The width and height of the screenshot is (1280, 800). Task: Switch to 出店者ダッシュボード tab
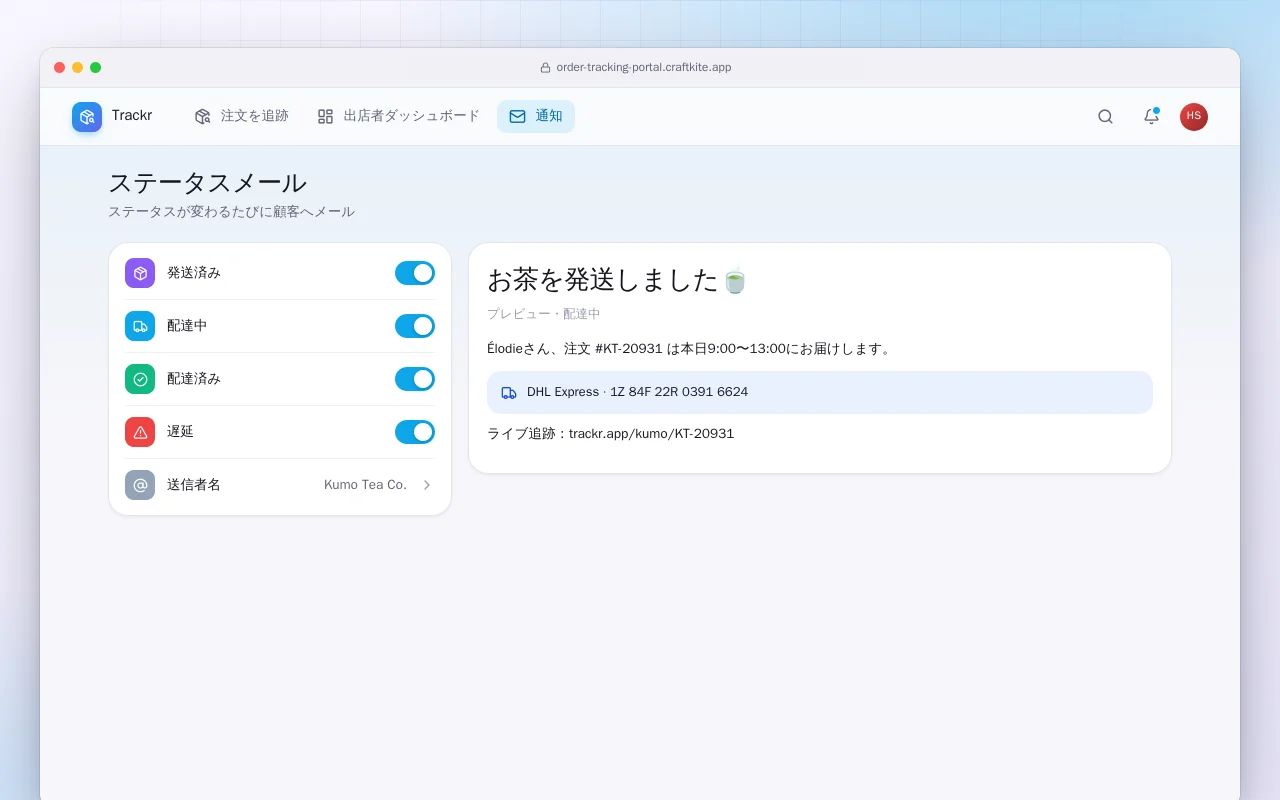click(x=399, y=116)
